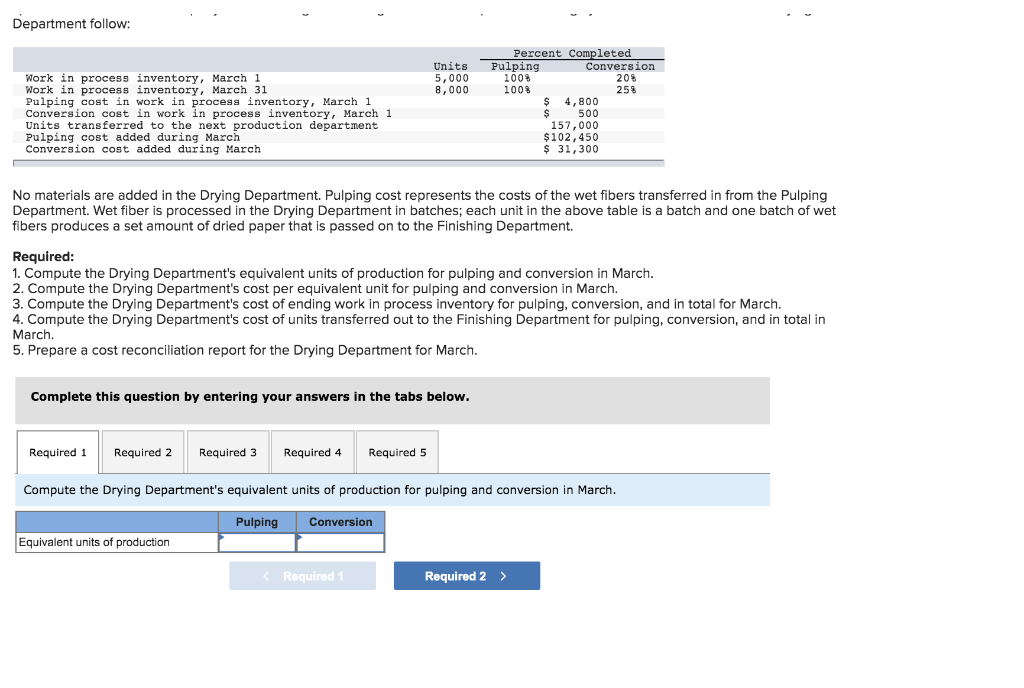The height and width of the screenshot is (688, 1024).
Task: Click the $102,450 pulping cost value
Action: (x=571, y=137)
